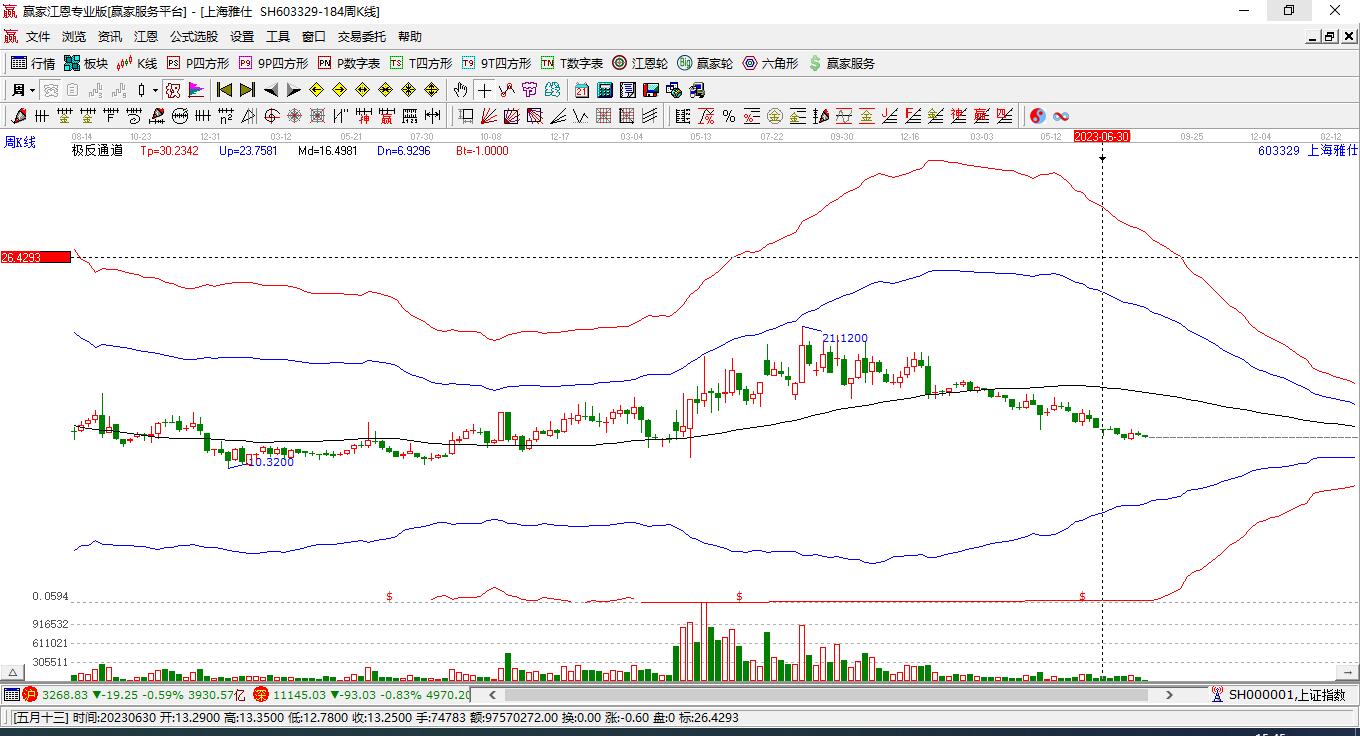The width and height of the screenshot is (1360, 736).
Task: Click the 沪 Shanghai index icon
Action: pos(30,695)
